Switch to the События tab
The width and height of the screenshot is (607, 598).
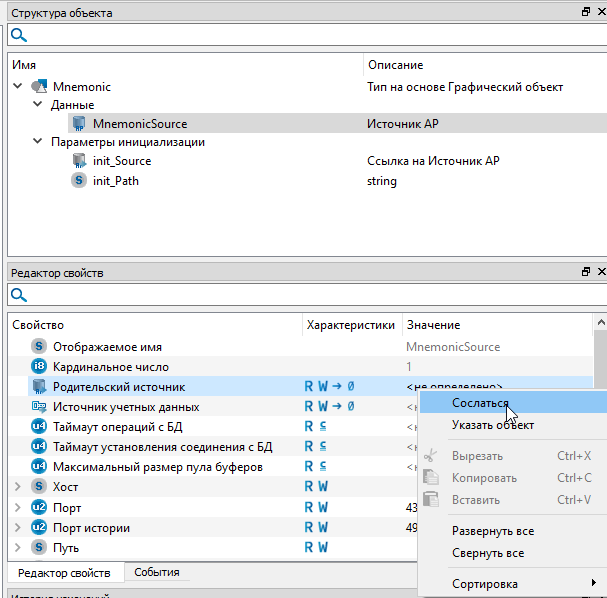pyautogui.click(x=157, y=573)
